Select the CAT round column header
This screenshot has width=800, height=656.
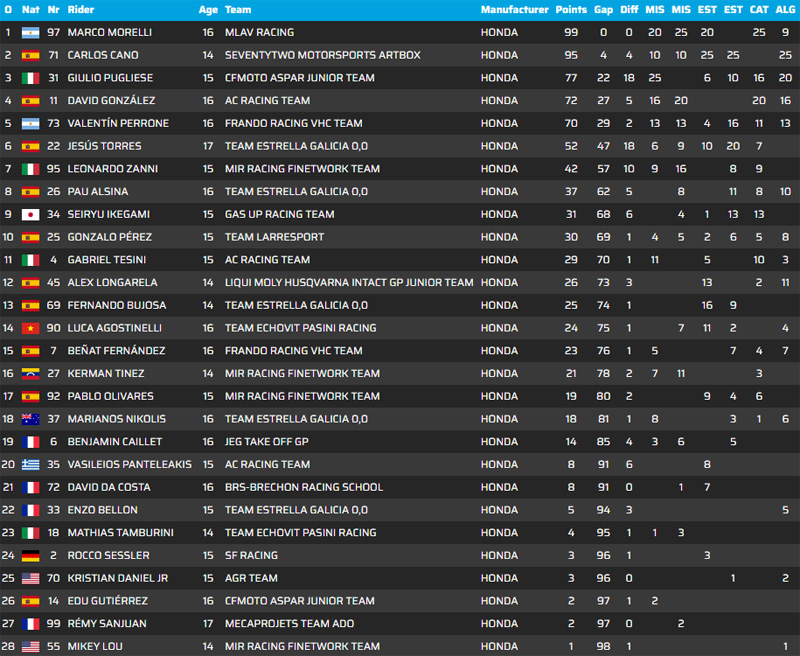point(759,10)
